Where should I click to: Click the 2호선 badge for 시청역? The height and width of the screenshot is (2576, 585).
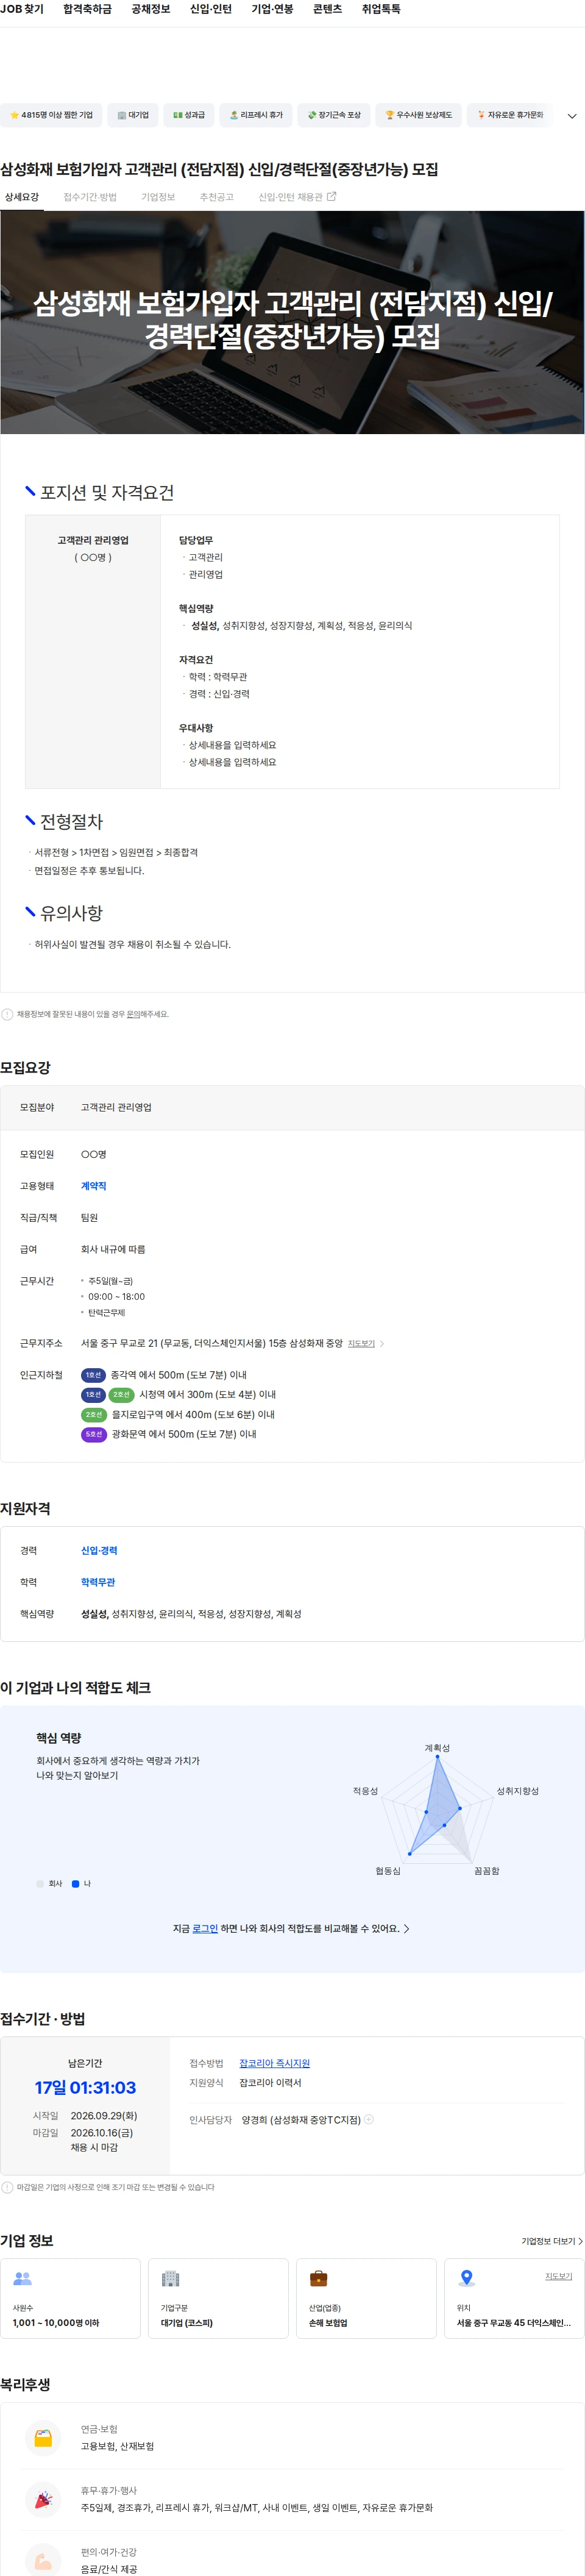(121, 1394)
